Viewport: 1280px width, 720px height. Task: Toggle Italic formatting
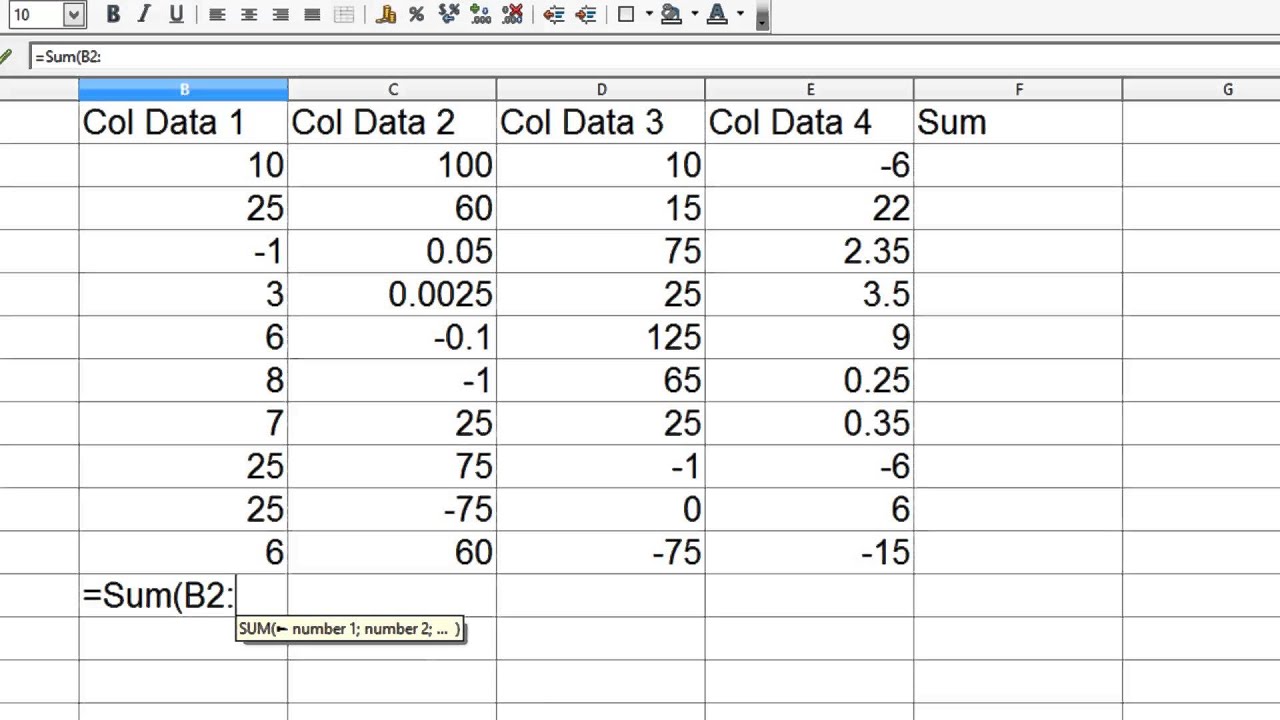pyautogui.click(x=144, y=14)
